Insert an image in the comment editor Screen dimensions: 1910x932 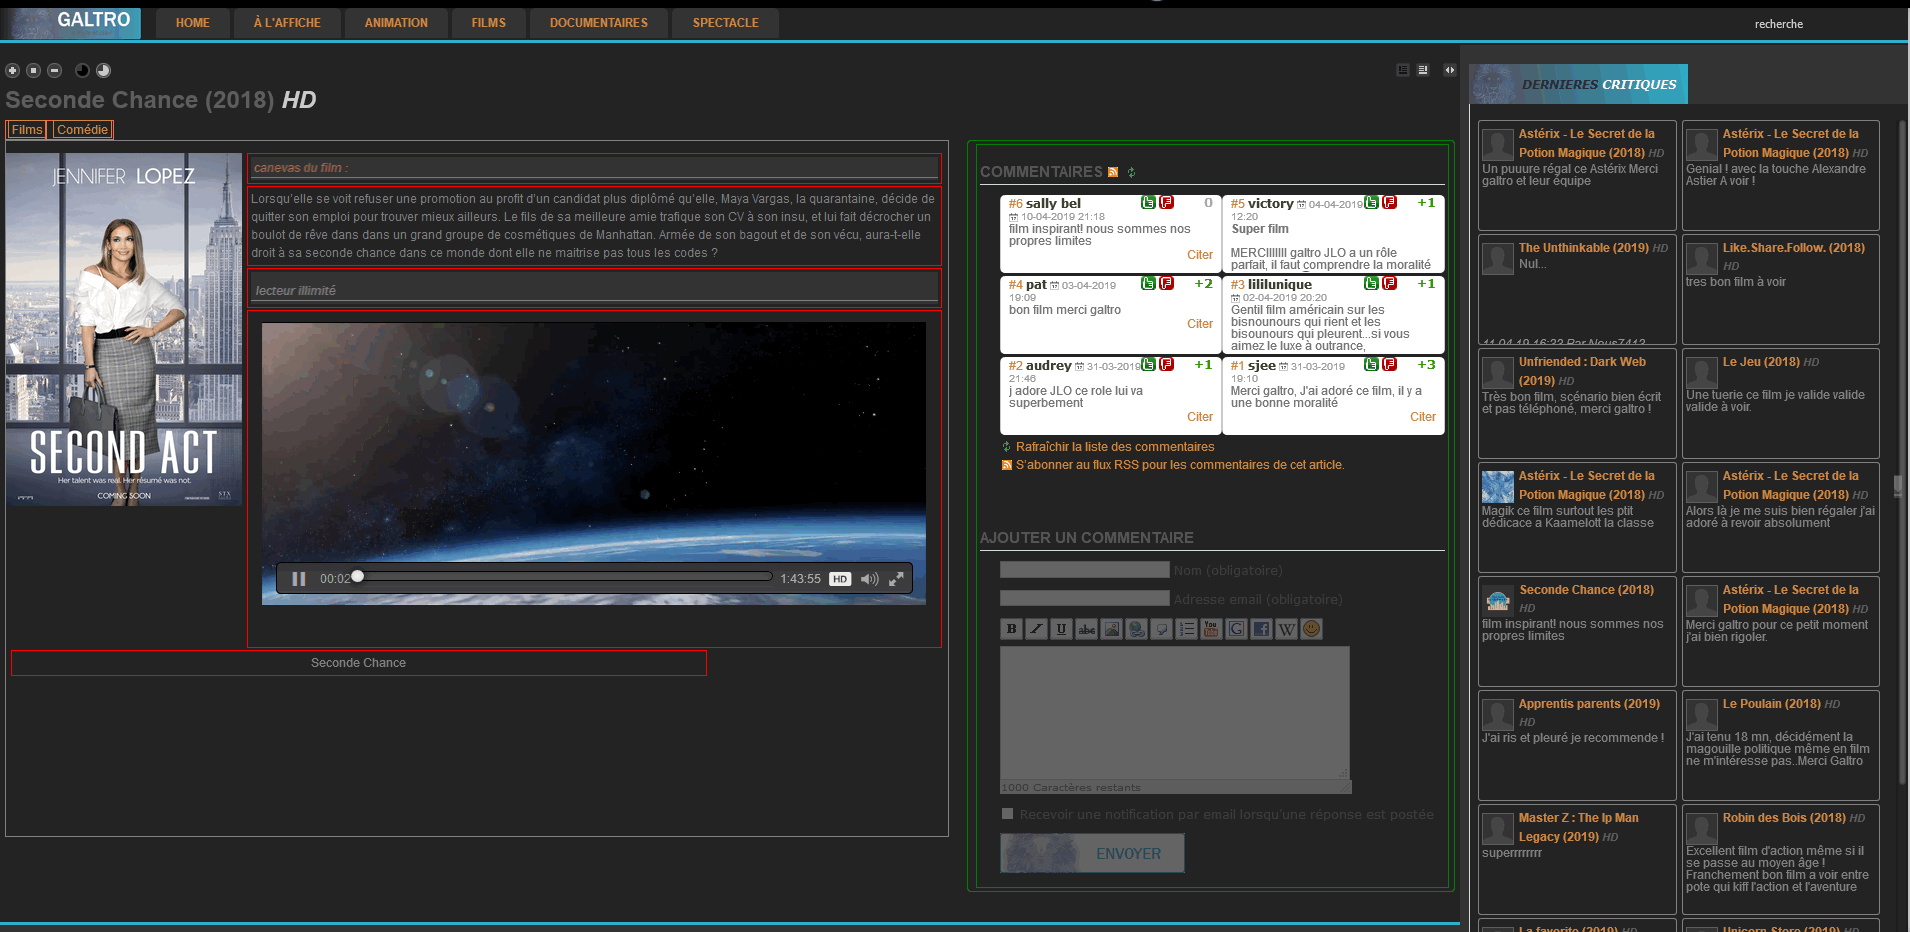(1111, 629)
